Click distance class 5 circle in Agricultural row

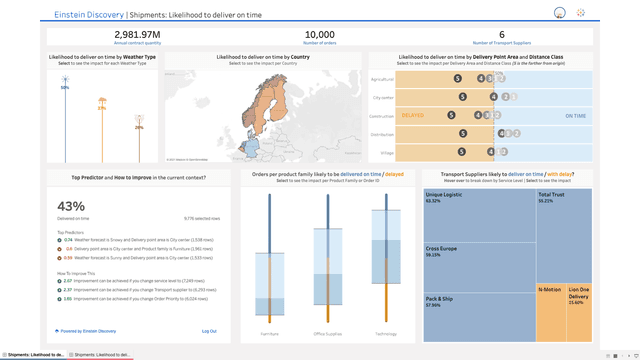click(x=458, y=78)
